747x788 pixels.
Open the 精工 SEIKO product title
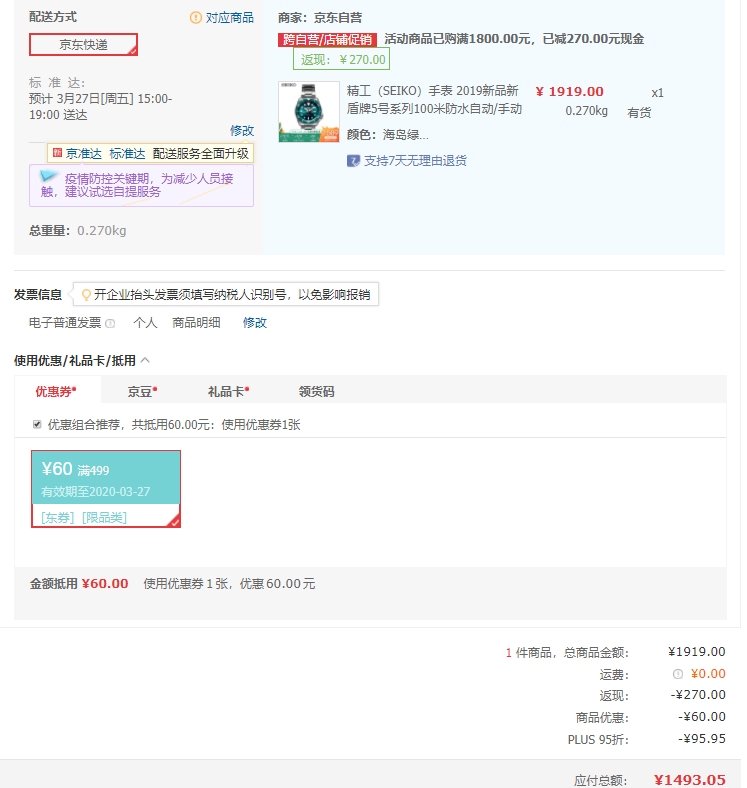click(434, 100)
